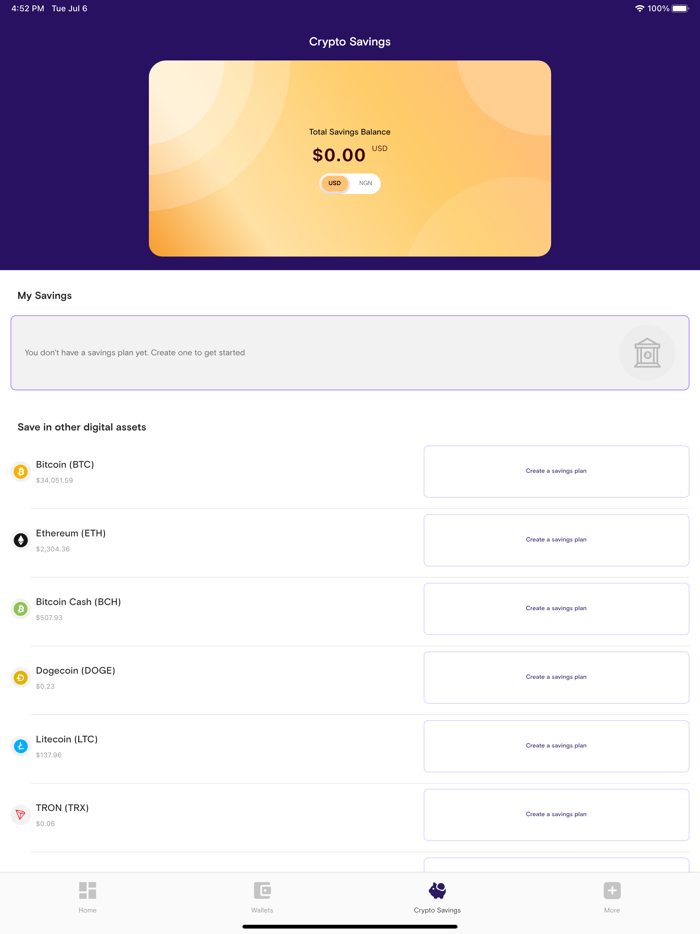Open the More menu

pyautogui.click(x=612, y=895)
